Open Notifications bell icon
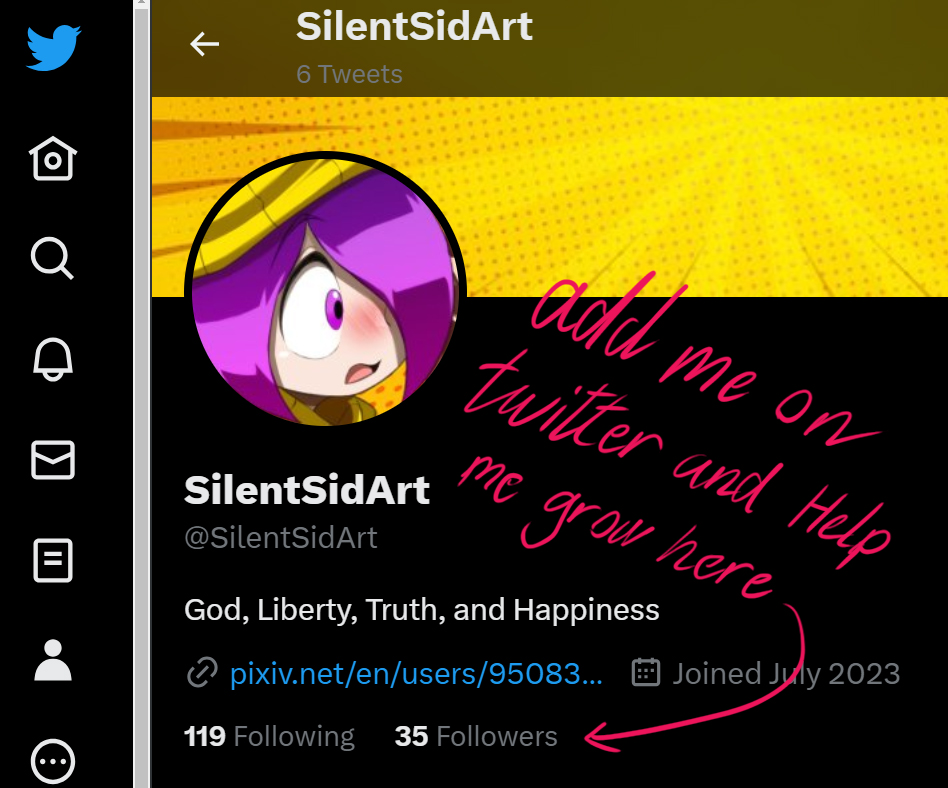948x788 pixels. pos(53,358)
